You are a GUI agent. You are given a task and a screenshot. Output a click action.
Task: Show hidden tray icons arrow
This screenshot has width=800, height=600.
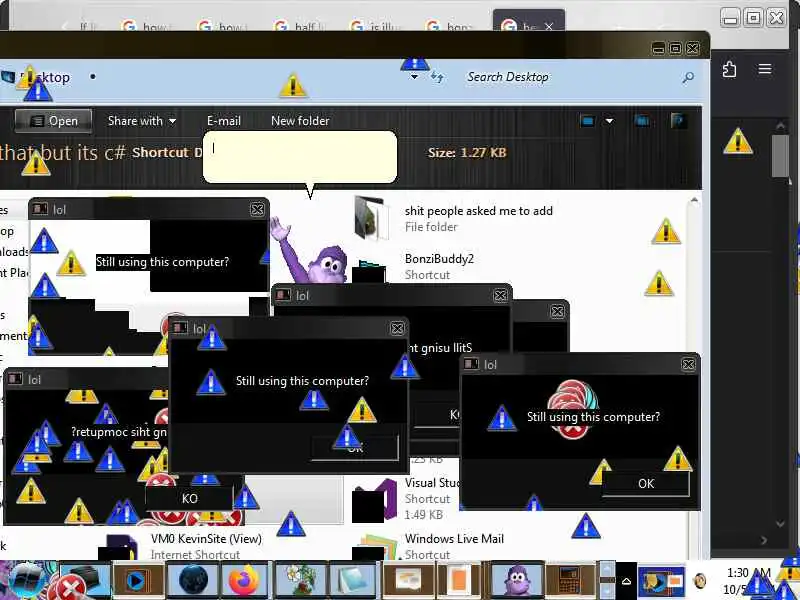click(626, 581)
